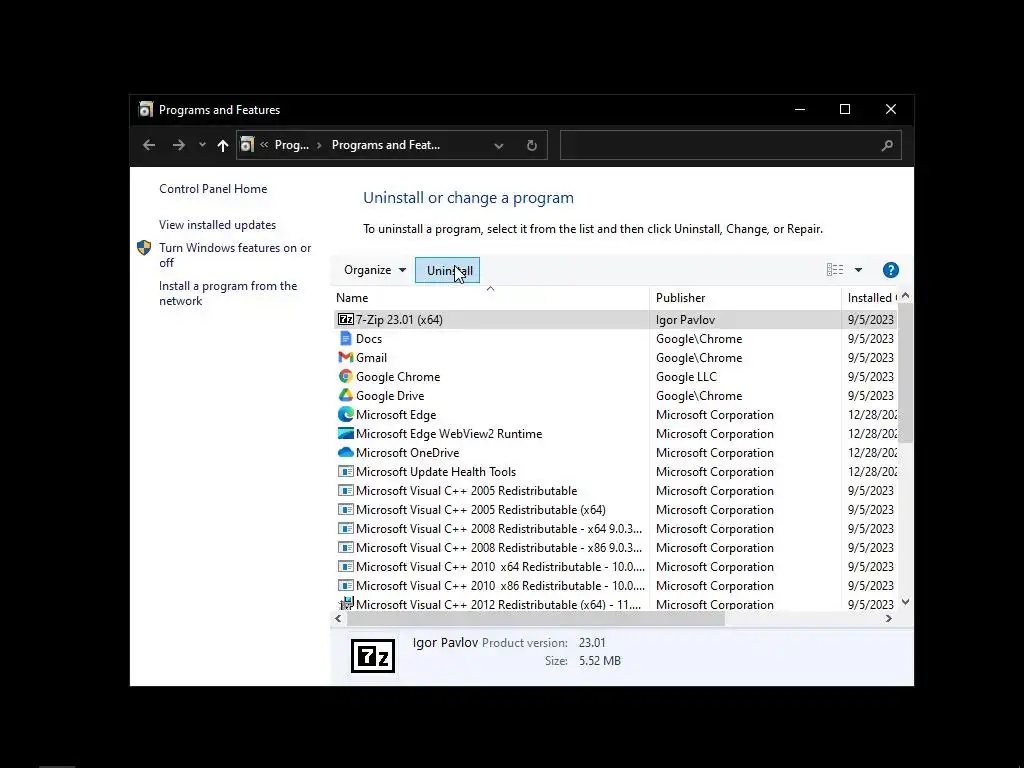This screenshot has width=1024, height=768.
Task: Click the Back navigation arrow
Action: coord(149,145)
